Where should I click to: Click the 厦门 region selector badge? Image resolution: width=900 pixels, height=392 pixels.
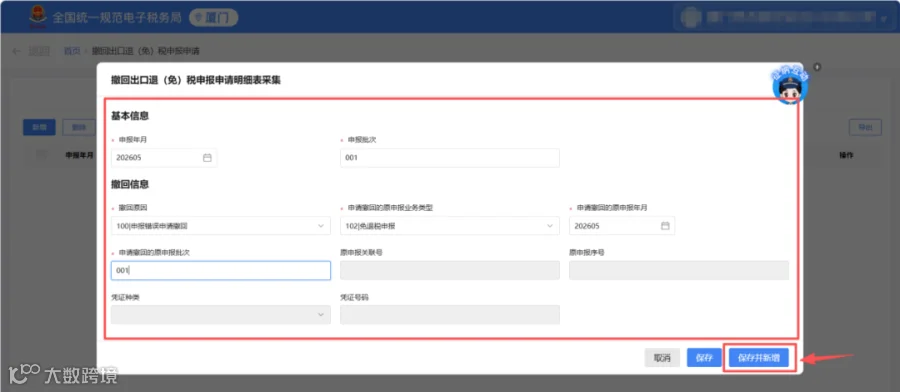tap(214, 18)
